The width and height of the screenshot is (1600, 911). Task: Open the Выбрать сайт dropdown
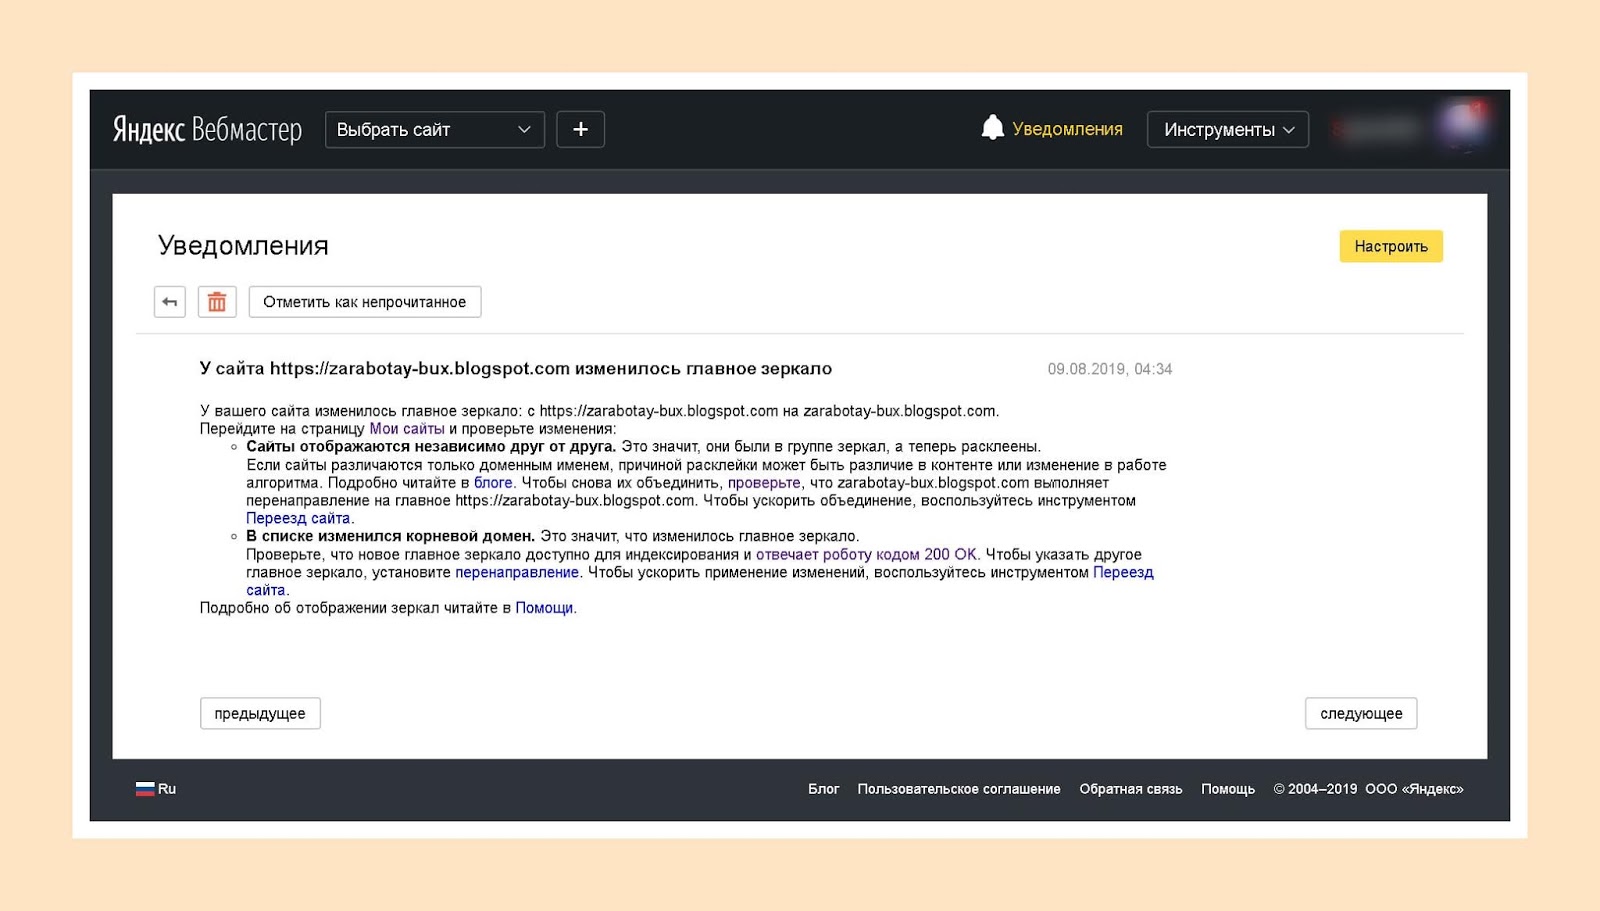coord(434,130)
